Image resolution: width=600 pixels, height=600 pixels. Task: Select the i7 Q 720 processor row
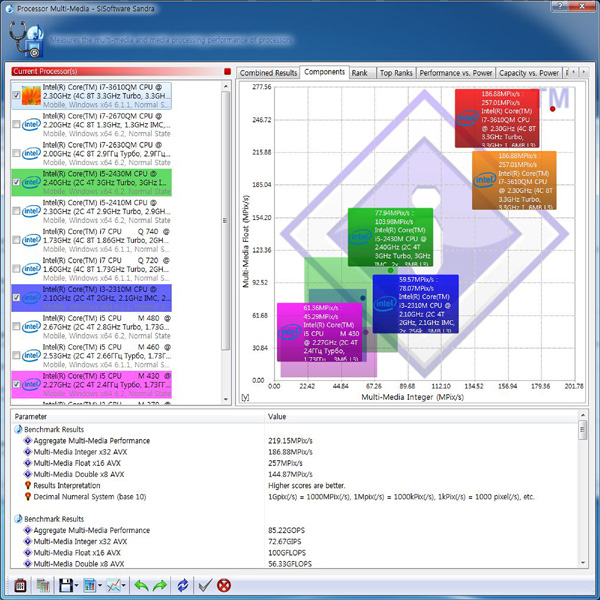click(91, 269)
